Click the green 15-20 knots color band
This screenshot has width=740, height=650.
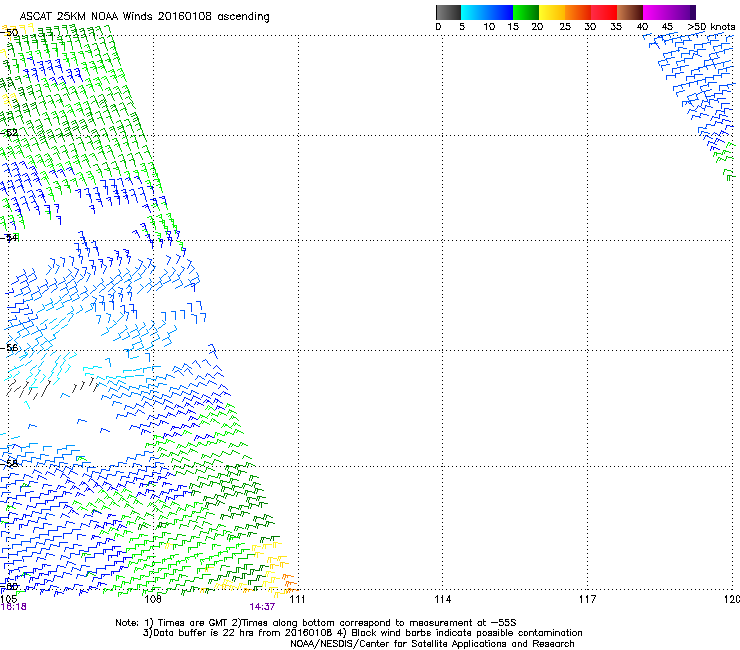526,12
